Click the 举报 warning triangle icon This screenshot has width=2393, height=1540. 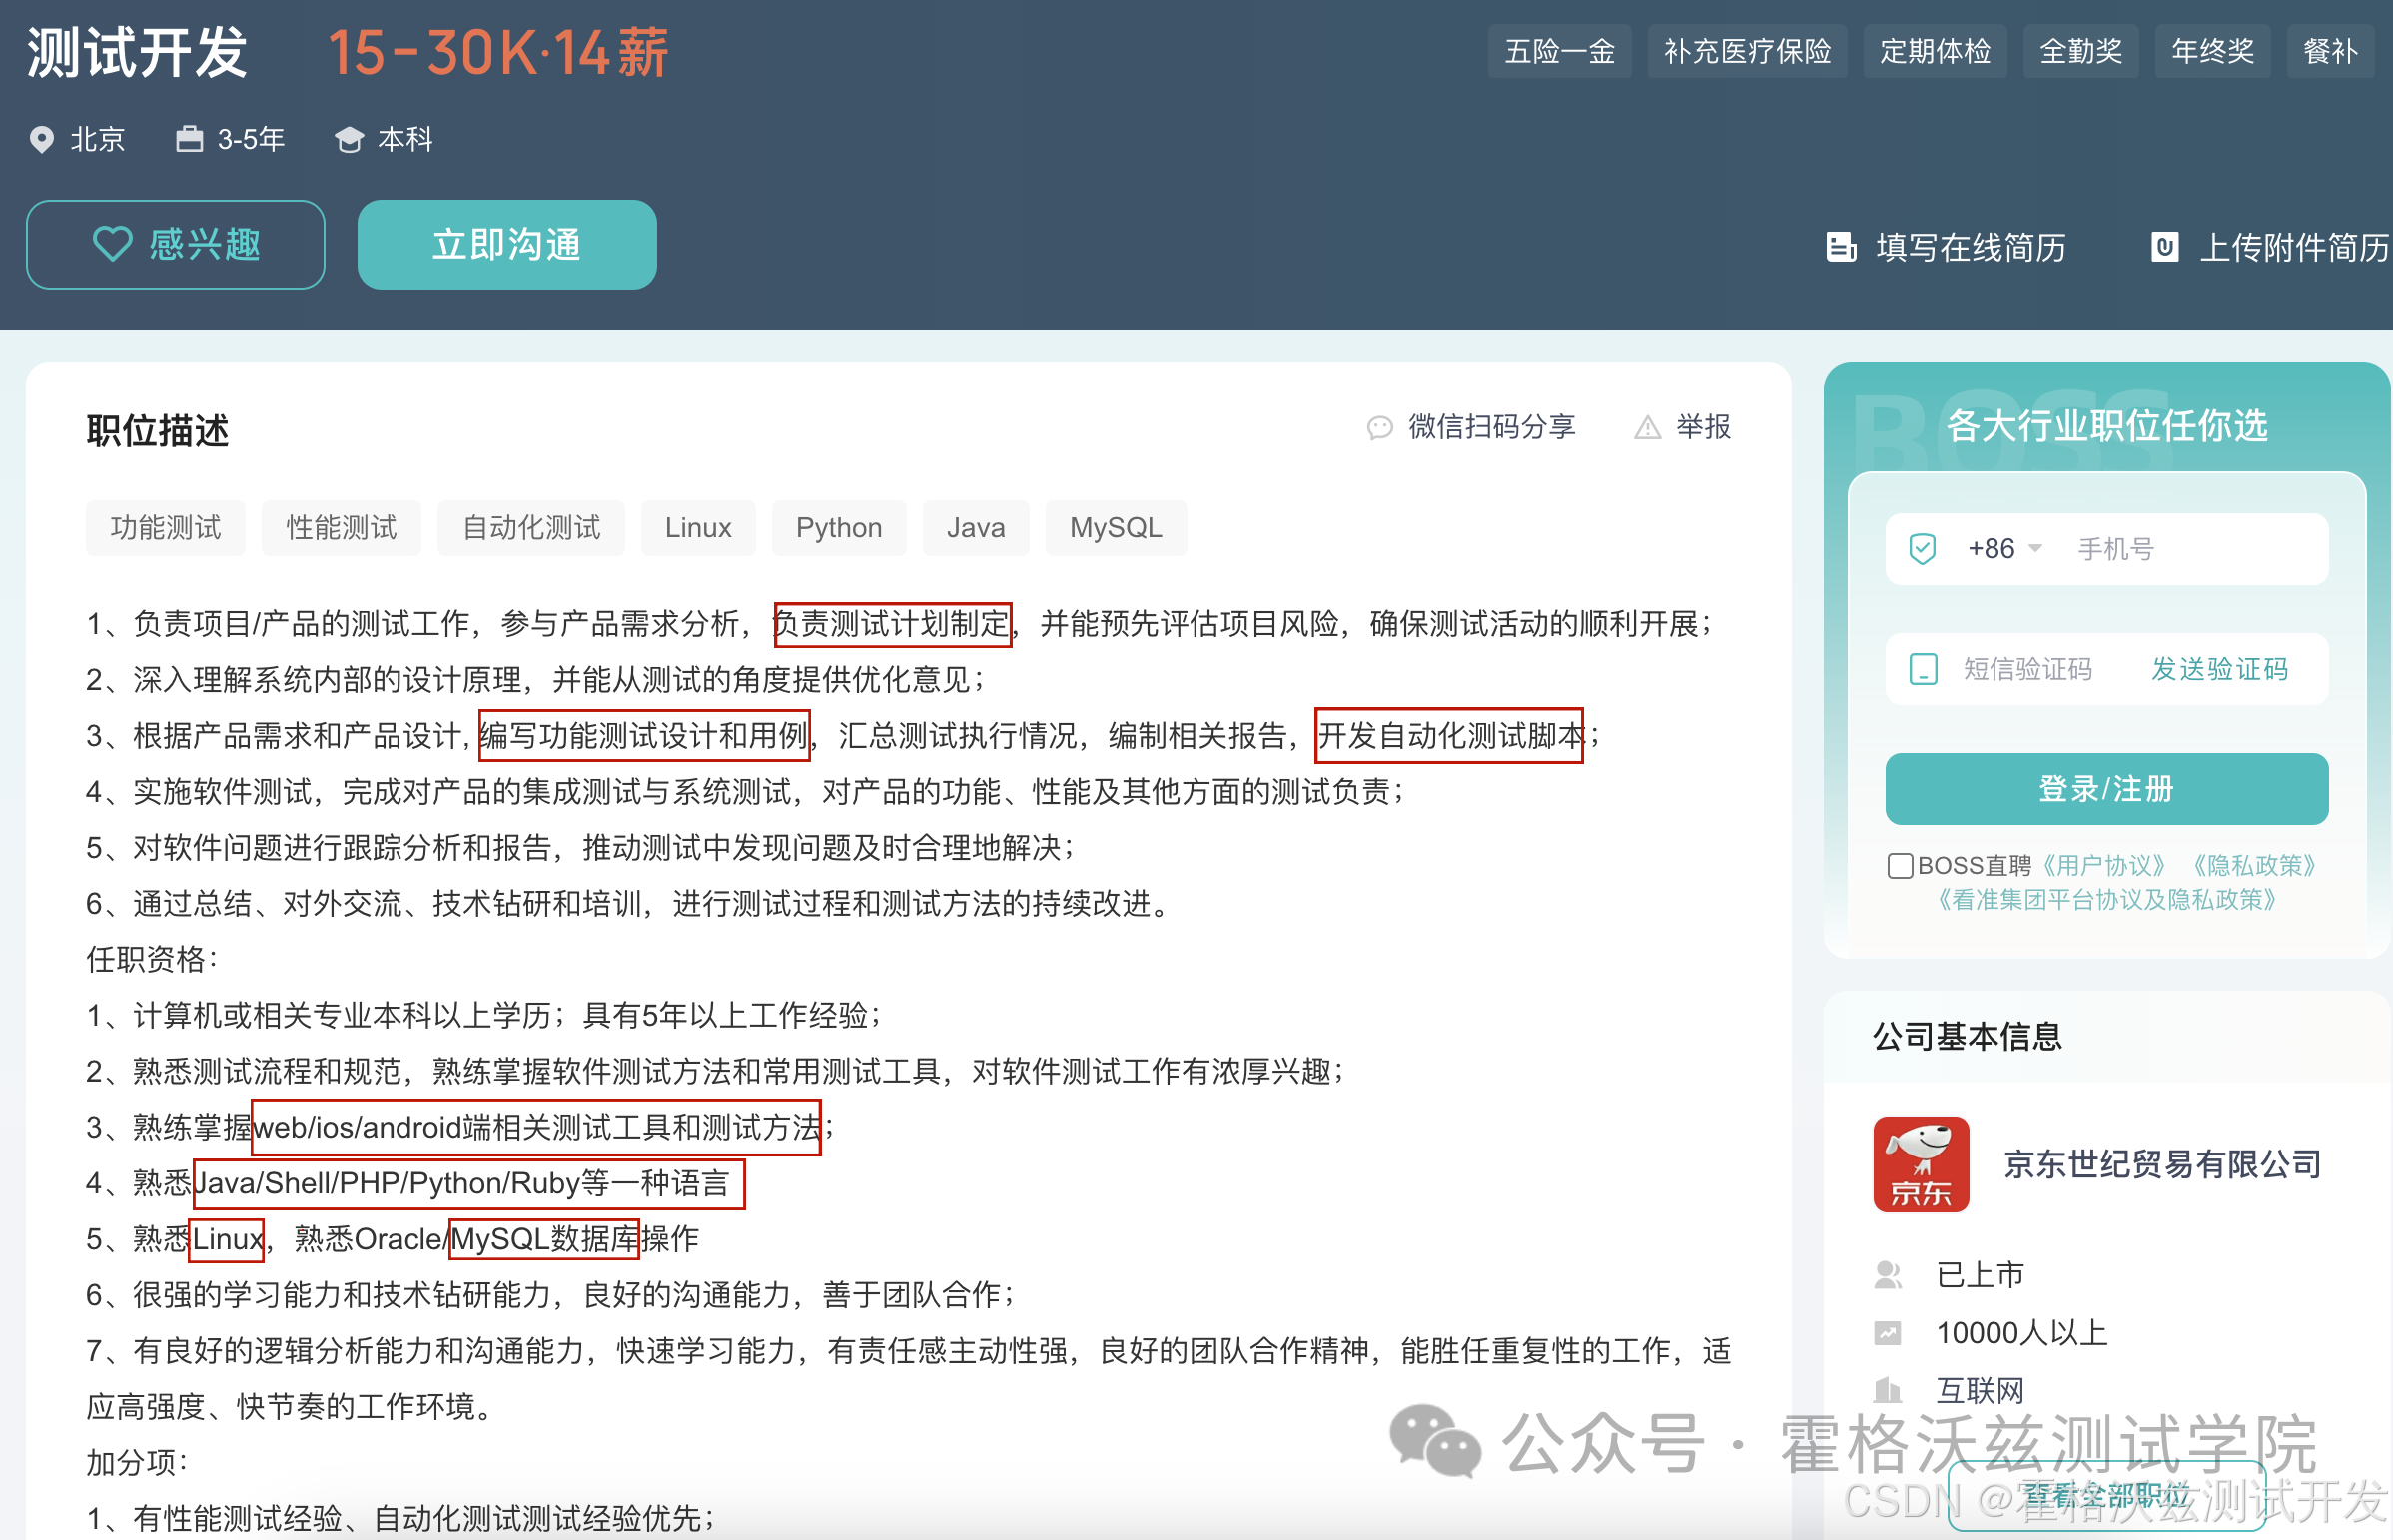point(1647,428)
